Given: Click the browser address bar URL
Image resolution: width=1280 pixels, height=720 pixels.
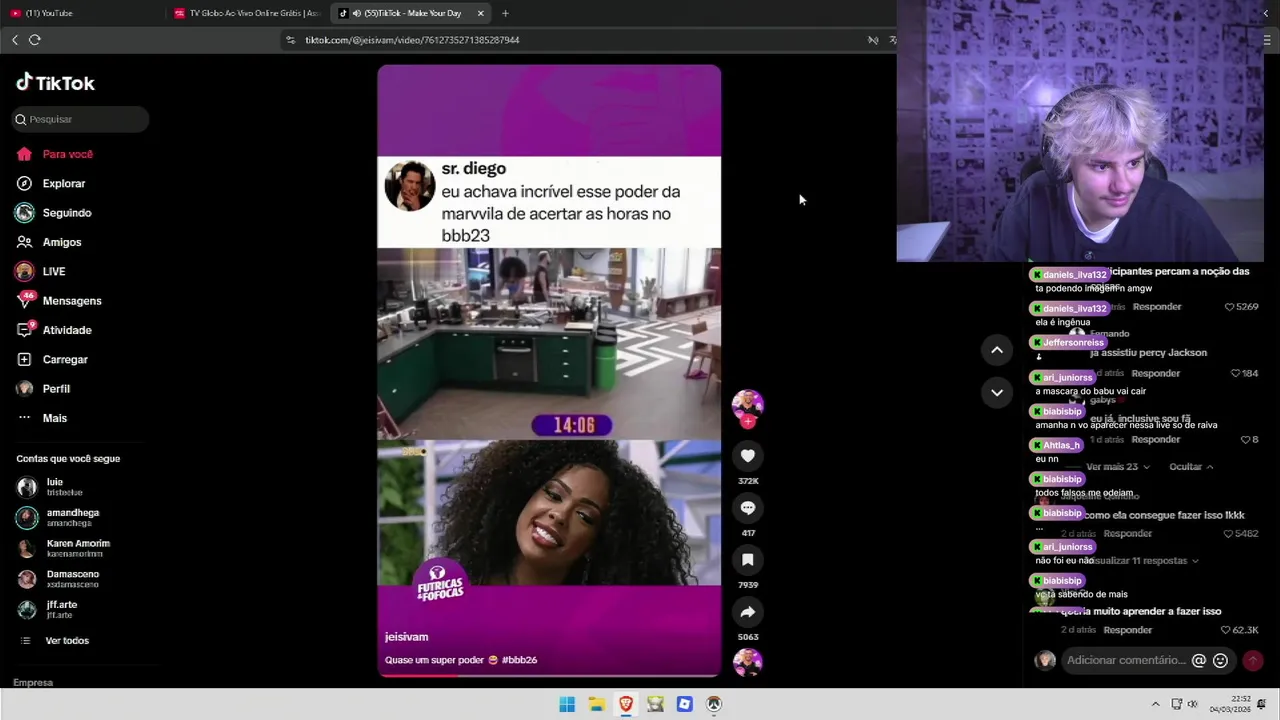Looking at the screenshot, I should (x=412, y=40).
